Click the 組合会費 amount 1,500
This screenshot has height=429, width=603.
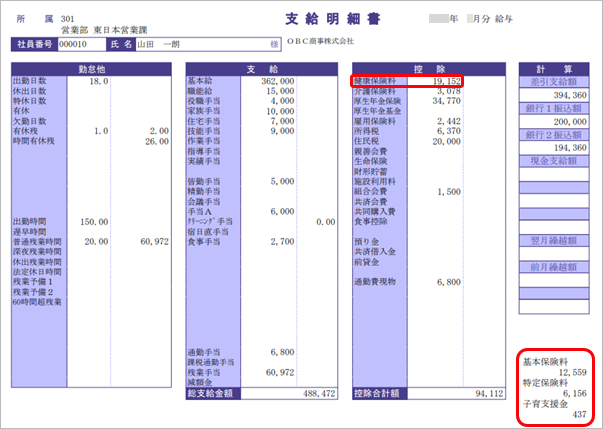pos(449,192)
